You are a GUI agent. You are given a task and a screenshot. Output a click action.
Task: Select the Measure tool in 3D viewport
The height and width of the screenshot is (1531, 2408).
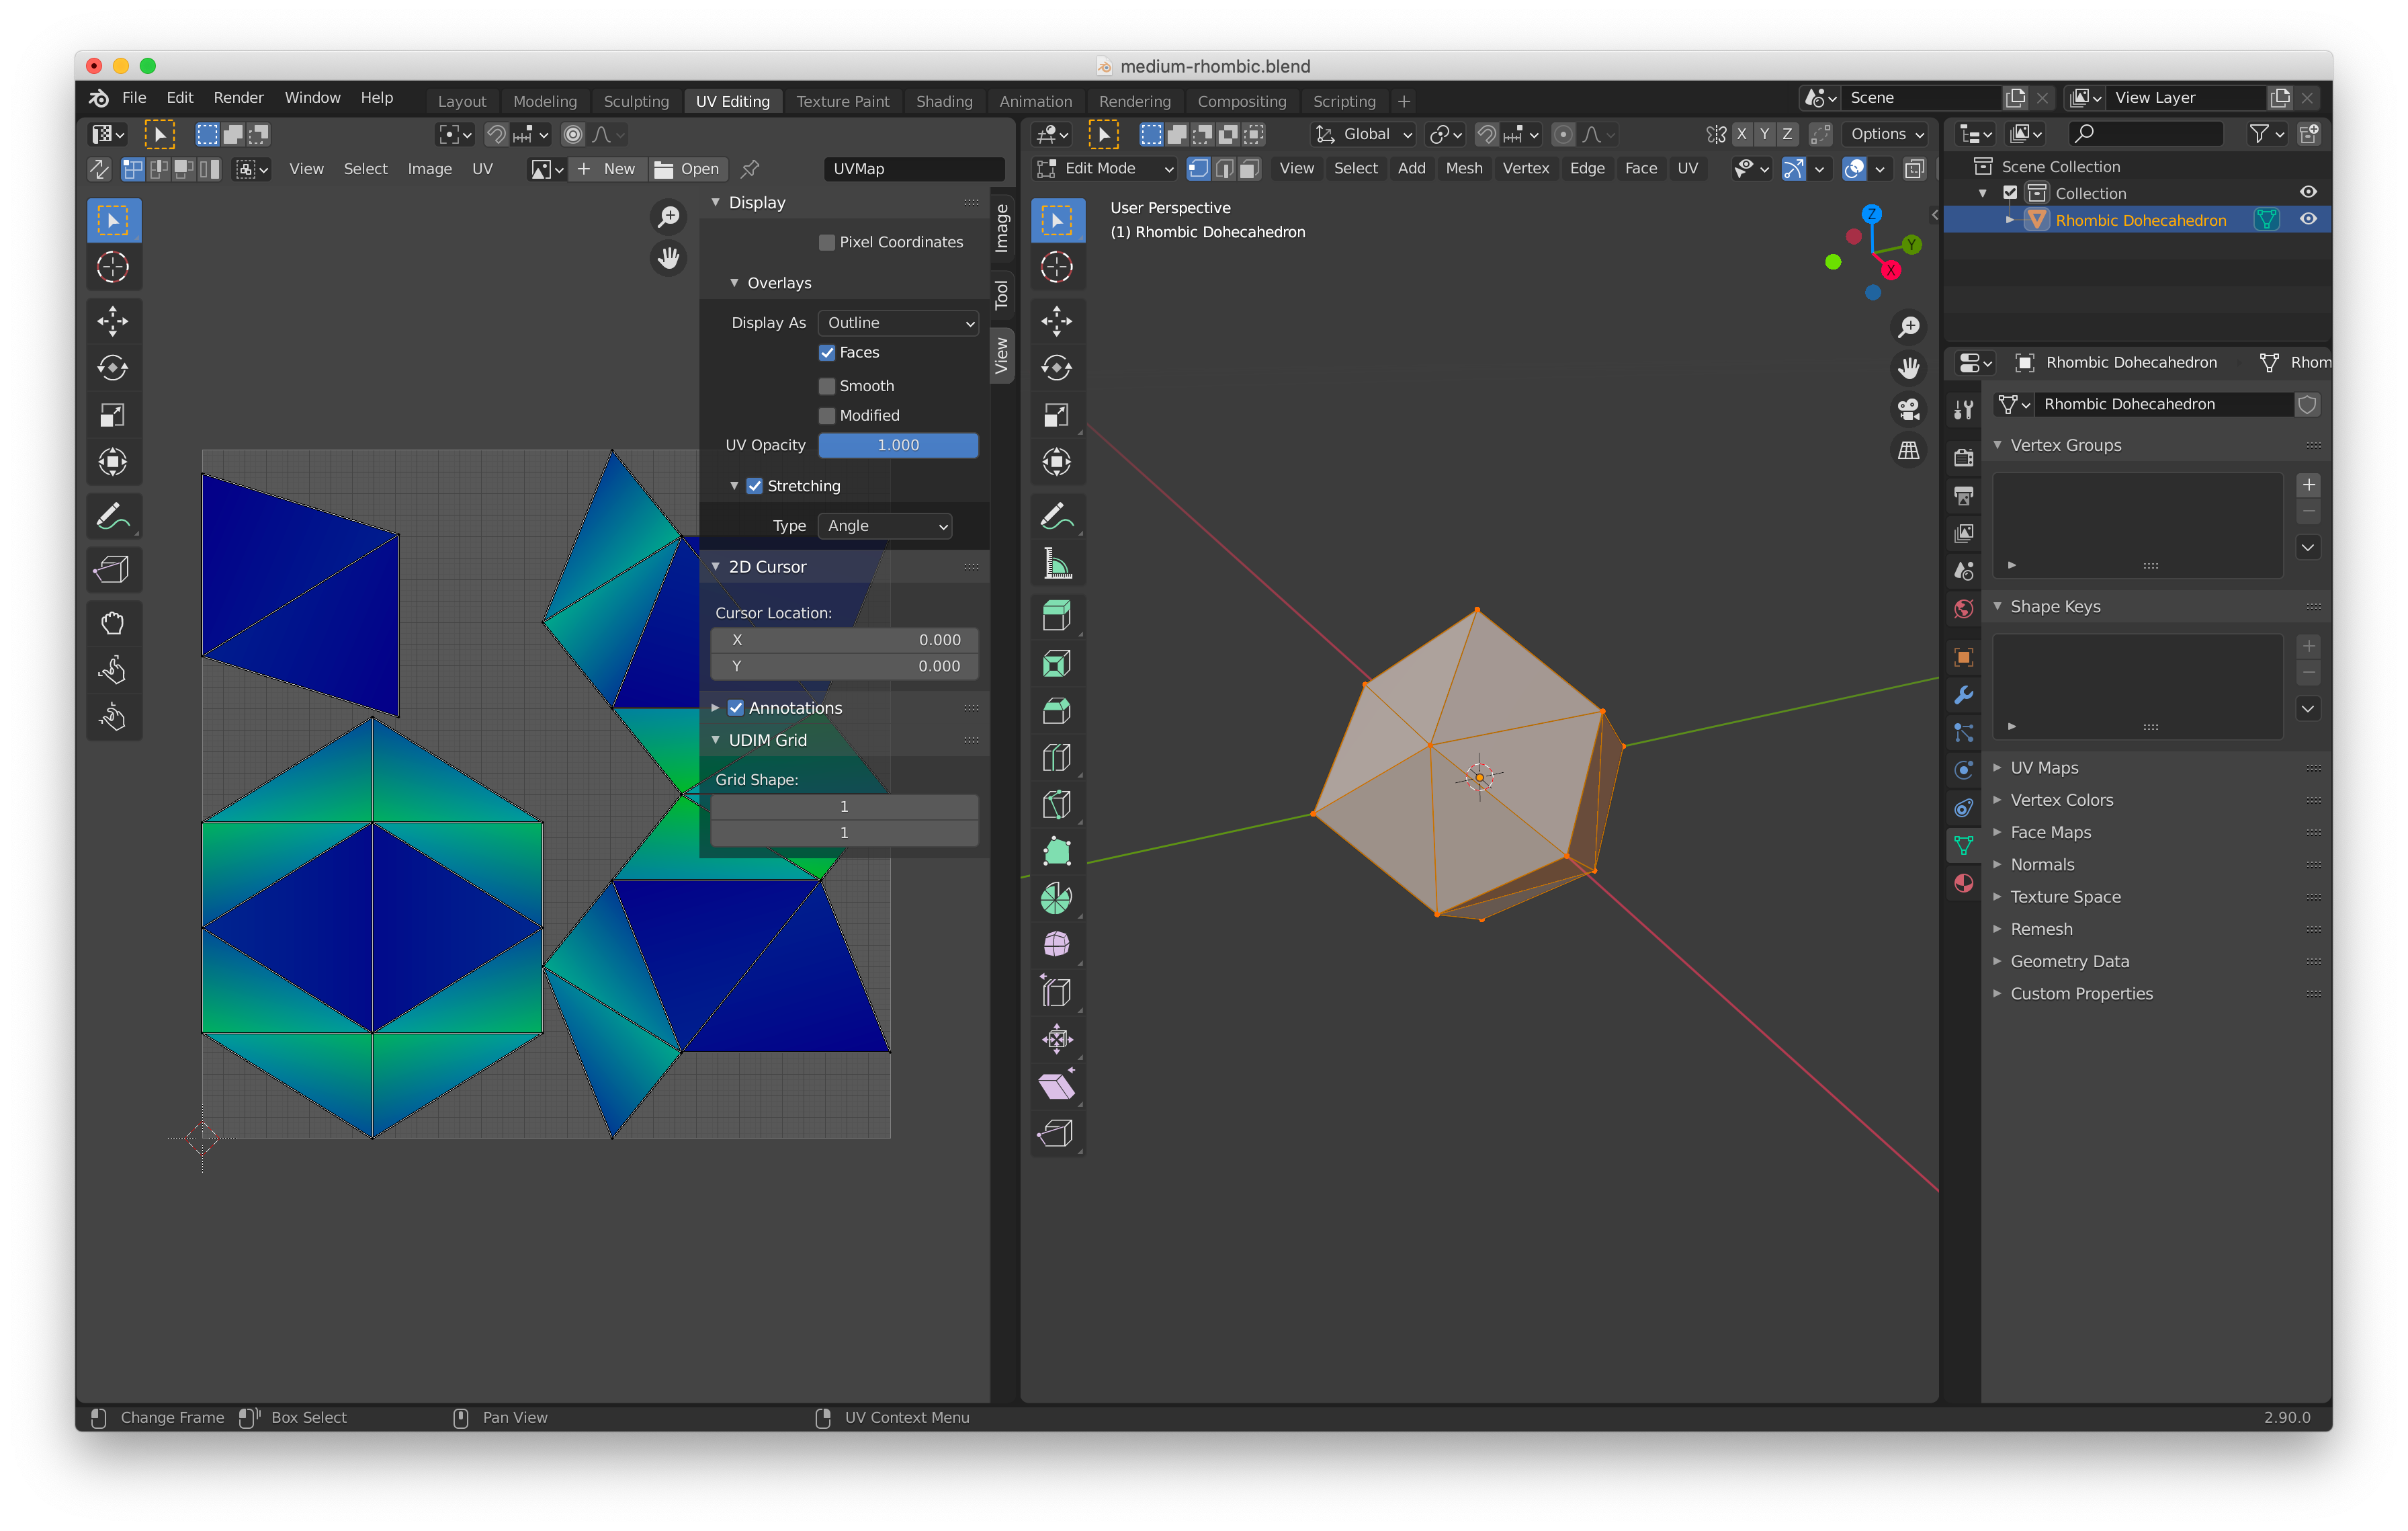coord(1057,564)
